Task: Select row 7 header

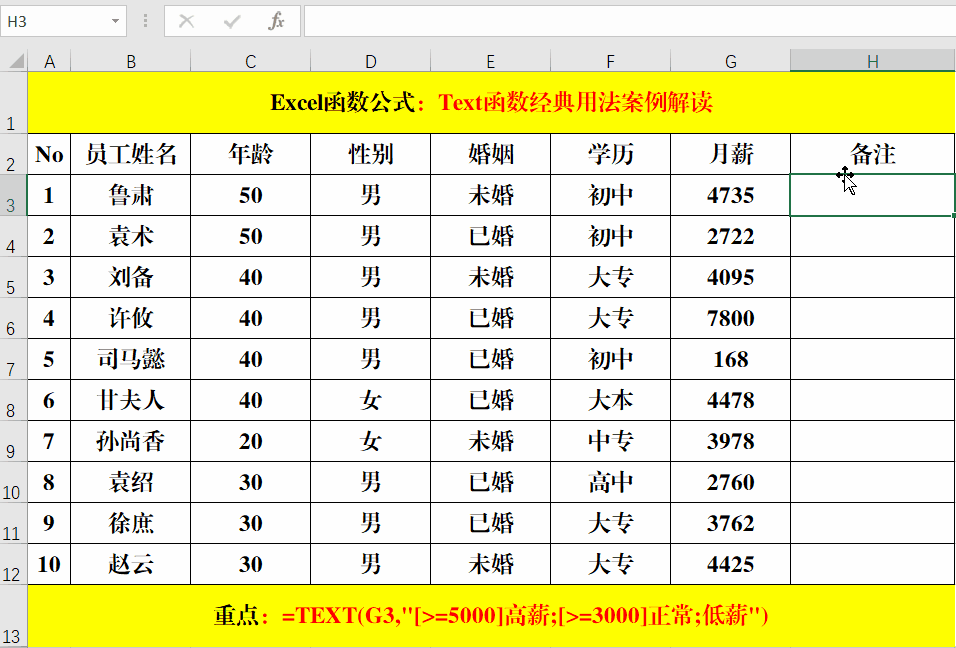Action: pos(13,359)
